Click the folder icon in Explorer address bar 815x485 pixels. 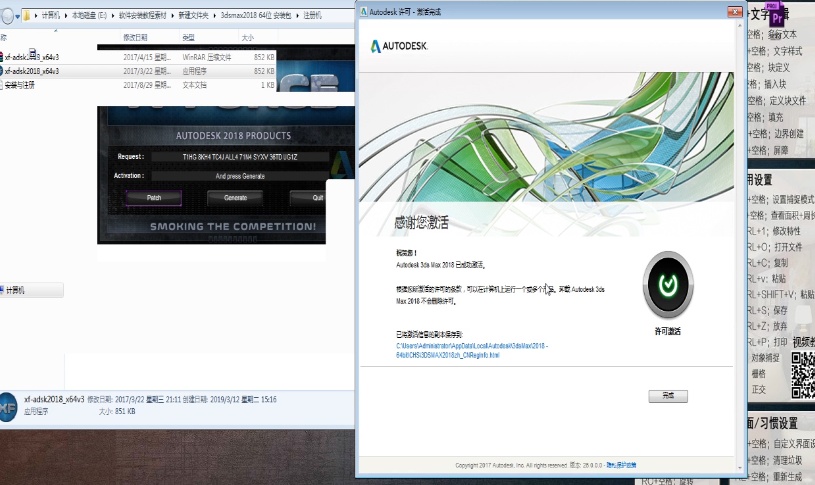(x=27, y=16)
